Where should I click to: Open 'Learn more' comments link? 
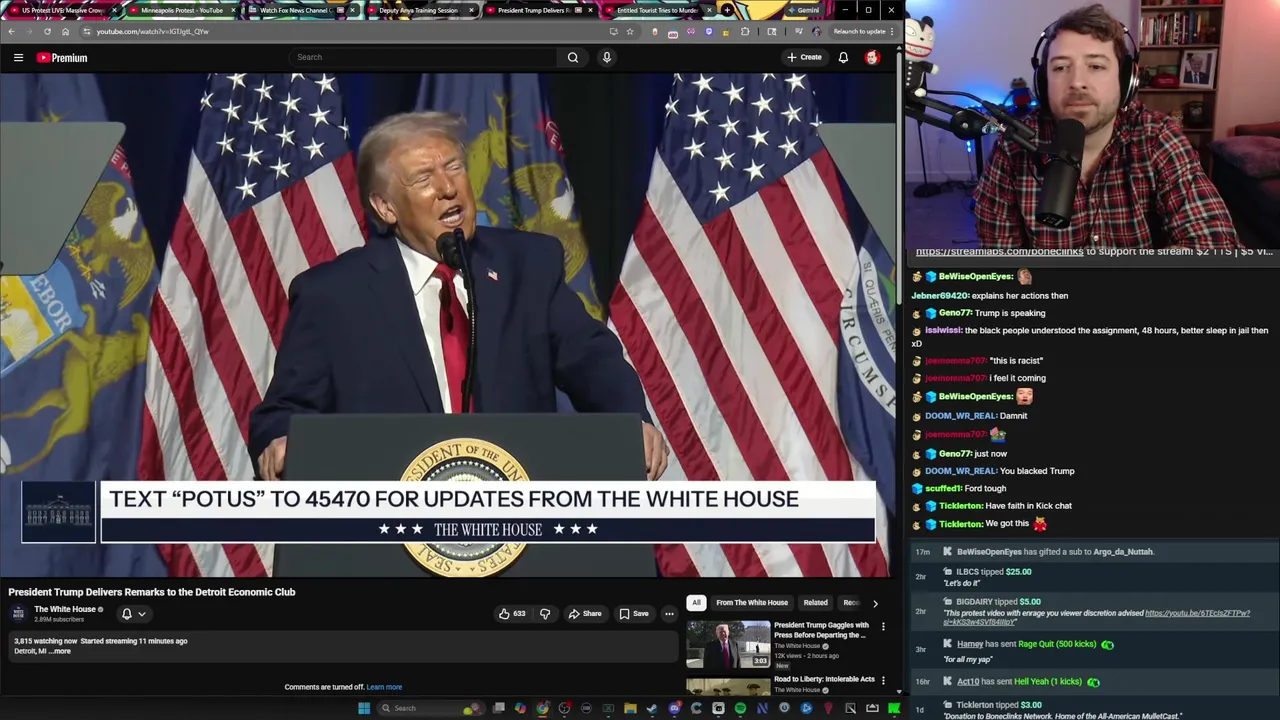coord(384,687)
